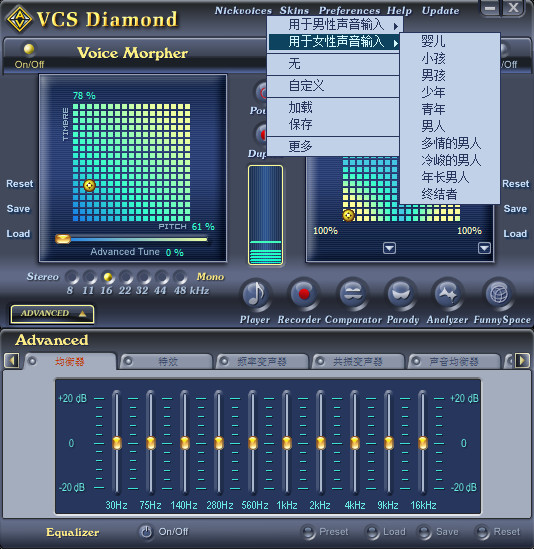The width and height of the screenshot is (534, 549).
Task: Expand 用于女性声音输入 submenu
Action: click(335, 42)
